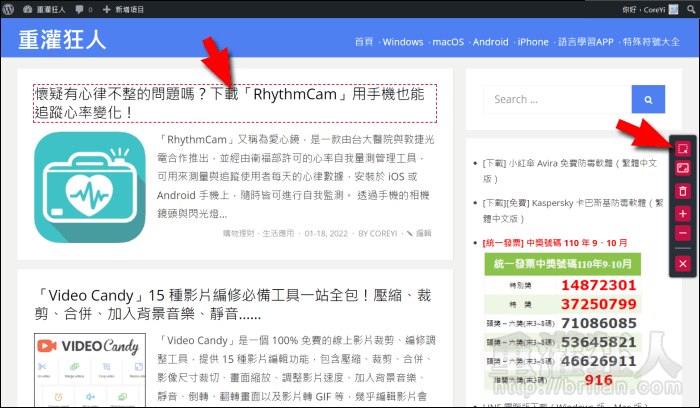The height and width of the screenshot is (408, 700).
Task: Open the RhythmCam article title link
Action: point(230,103)
